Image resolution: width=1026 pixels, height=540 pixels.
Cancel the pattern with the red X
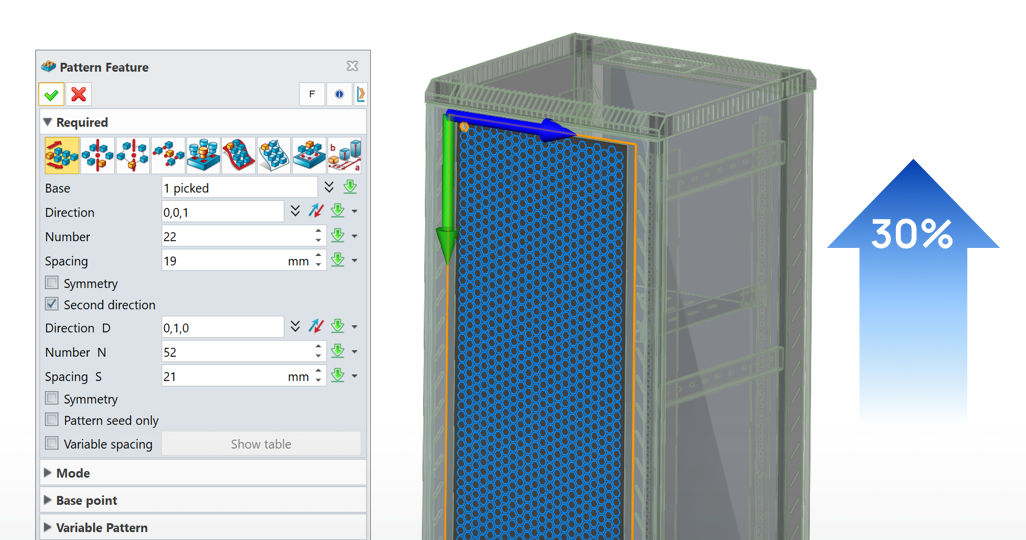tap(79, 94)
